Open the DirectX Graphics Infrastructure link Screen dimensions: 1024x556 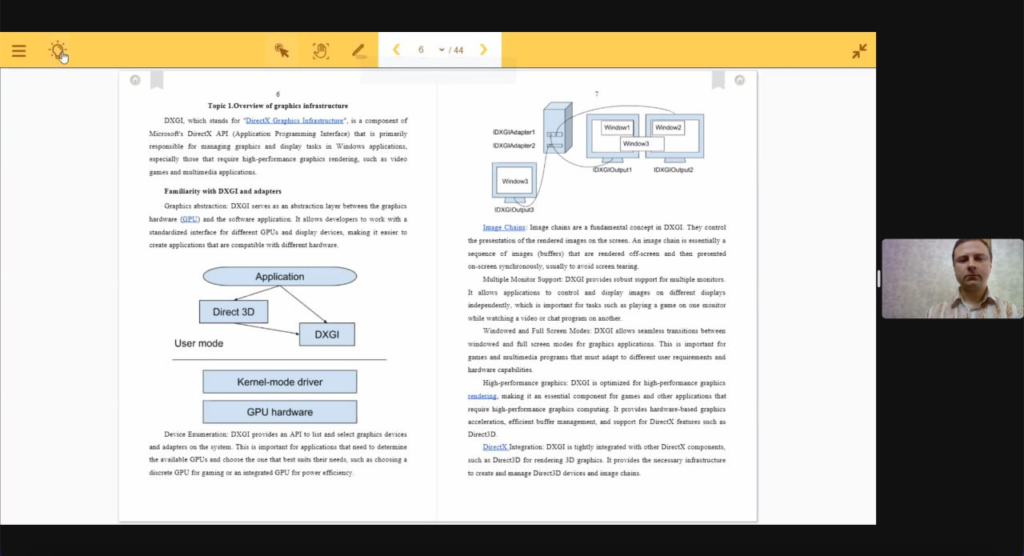coord(294,120)
